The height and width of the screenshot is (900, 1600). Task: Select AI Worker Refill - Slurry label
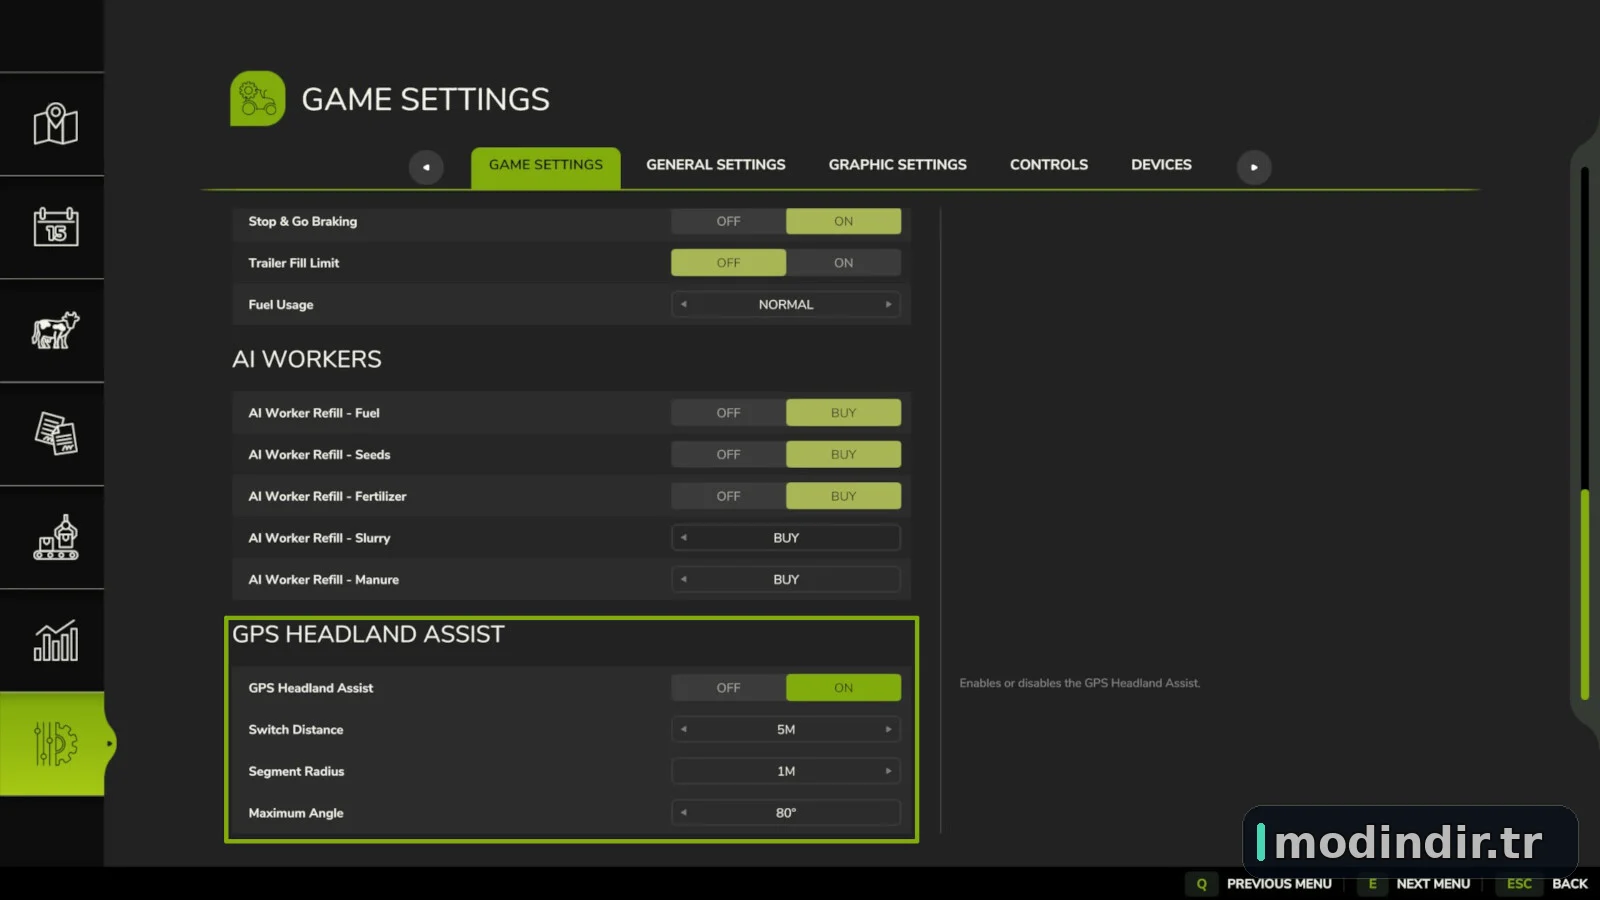coord(319,538)
